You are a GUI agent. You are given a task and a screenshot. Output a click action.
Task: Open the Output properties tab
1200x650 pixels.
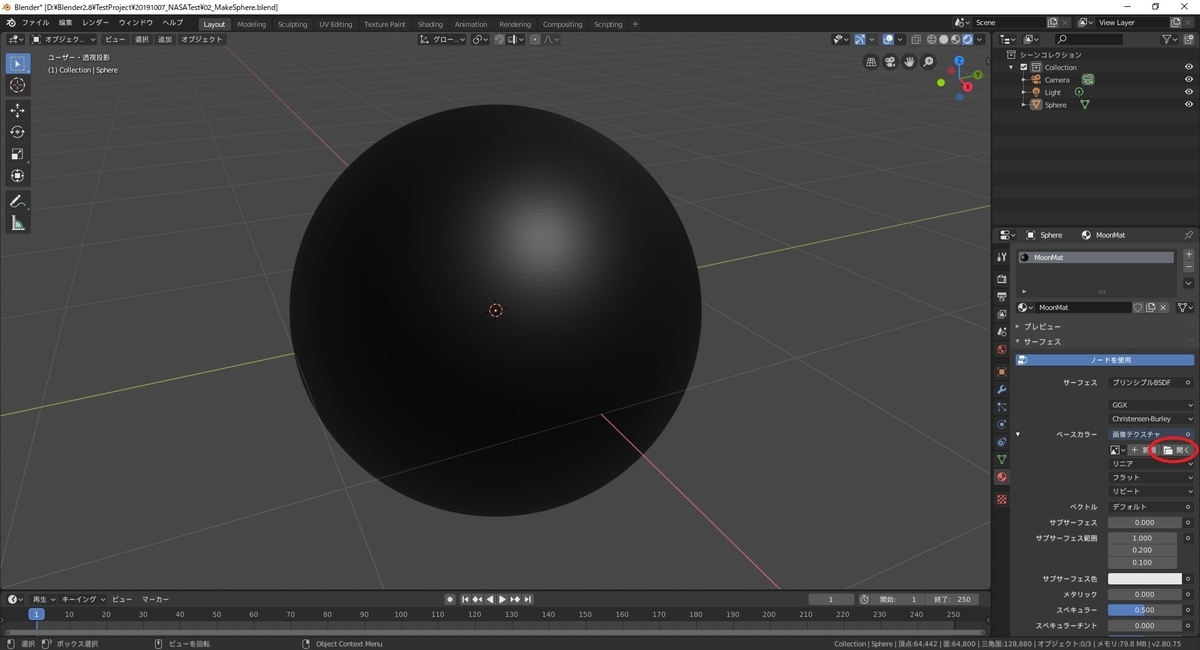[x=1001, y=297]
